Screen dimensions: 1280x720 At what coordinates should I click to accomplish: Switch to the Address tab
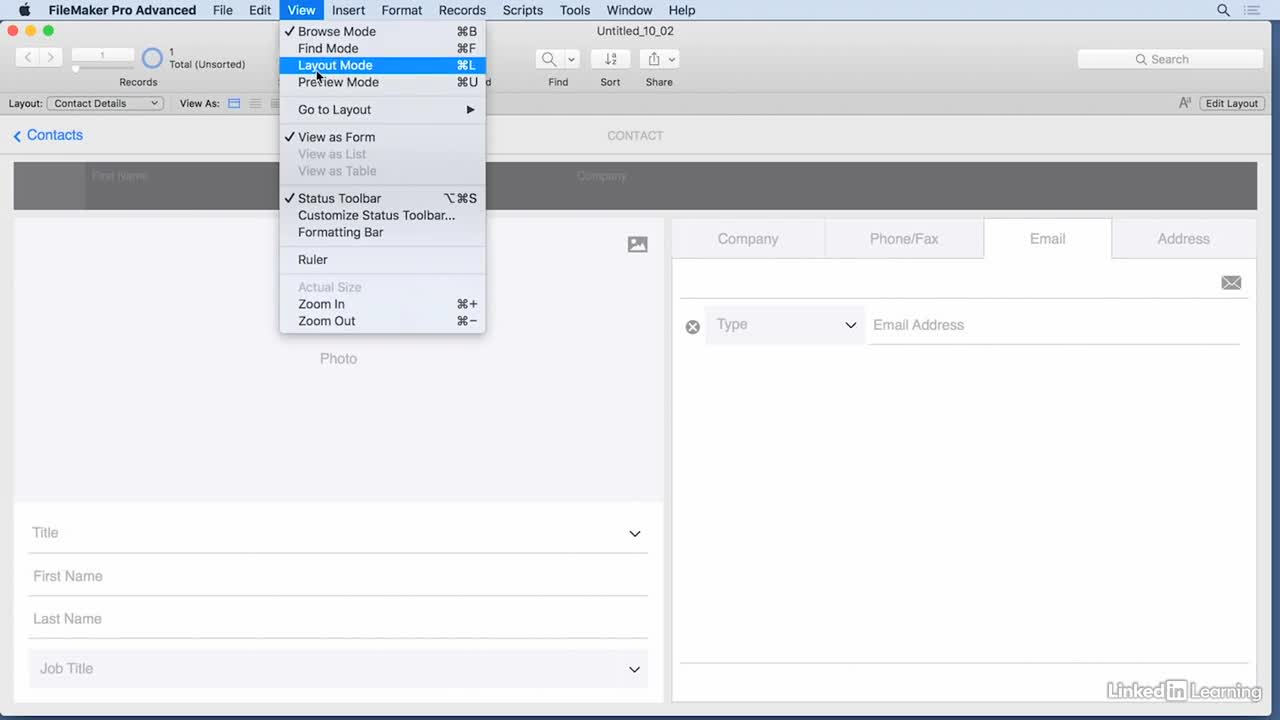1184,239
